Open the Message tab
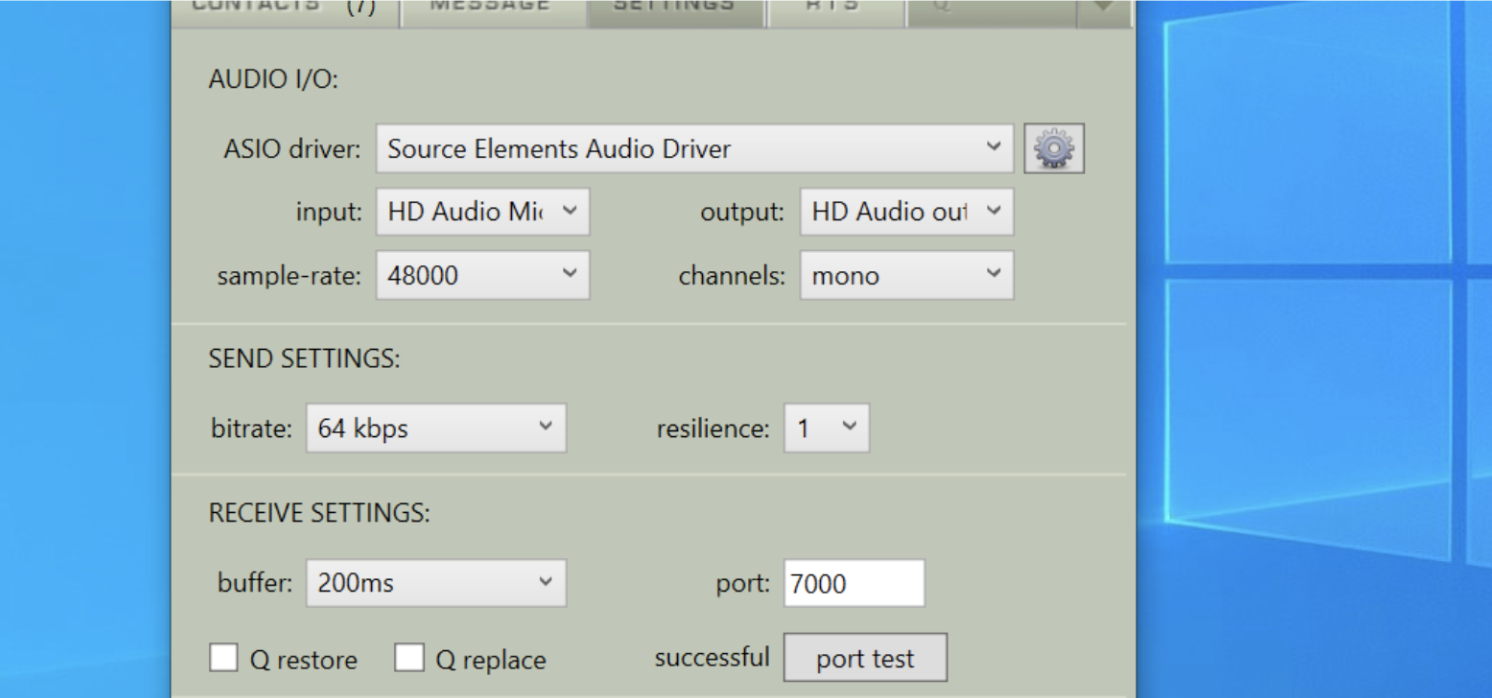This screenshot has width=1492, height=698. pos(490,8)
